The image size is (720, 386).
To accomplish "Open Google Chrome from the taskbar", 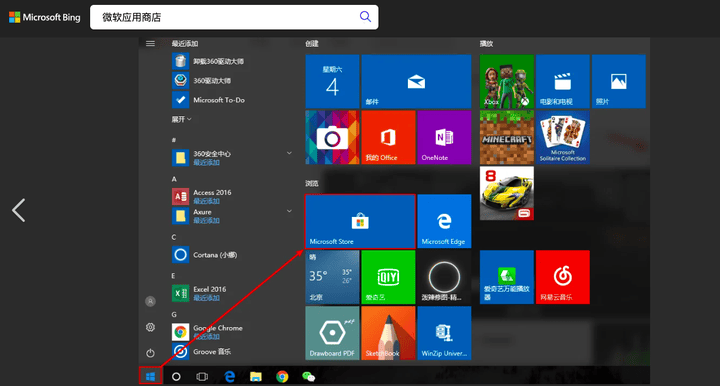I will (x=282, y=377).
